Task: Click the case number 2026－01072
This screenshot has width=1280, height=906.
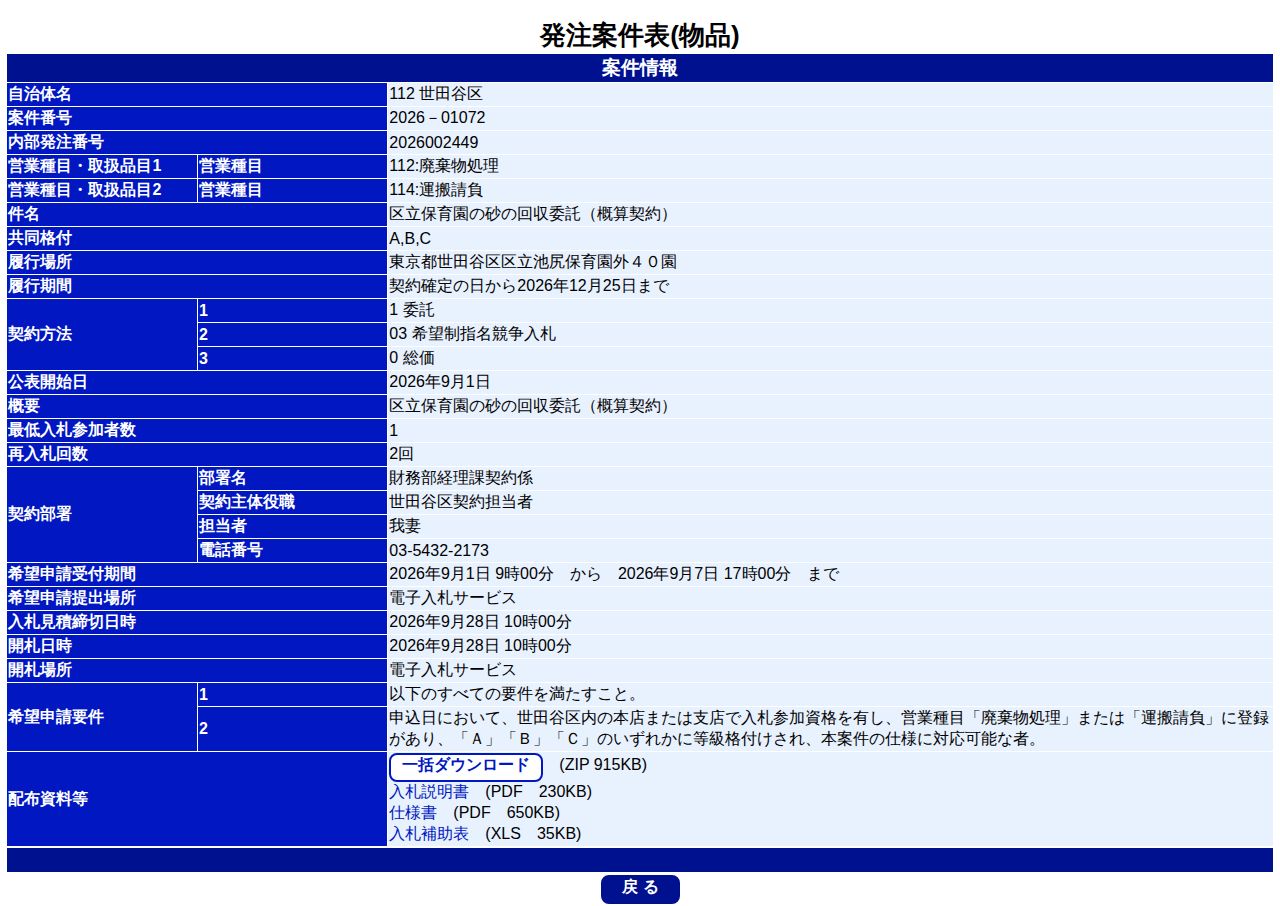Action: point(437,118)
